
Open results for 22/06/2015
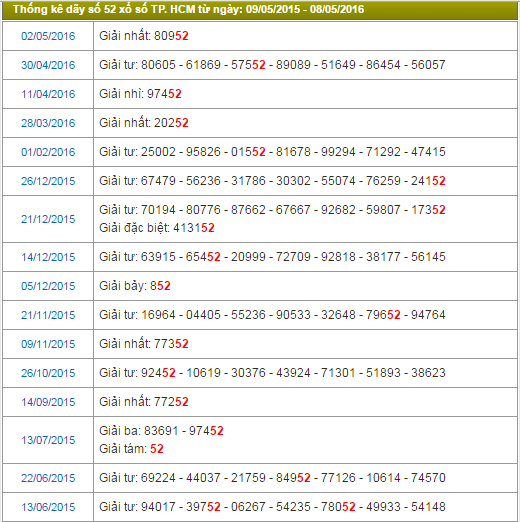click(48, 478)
